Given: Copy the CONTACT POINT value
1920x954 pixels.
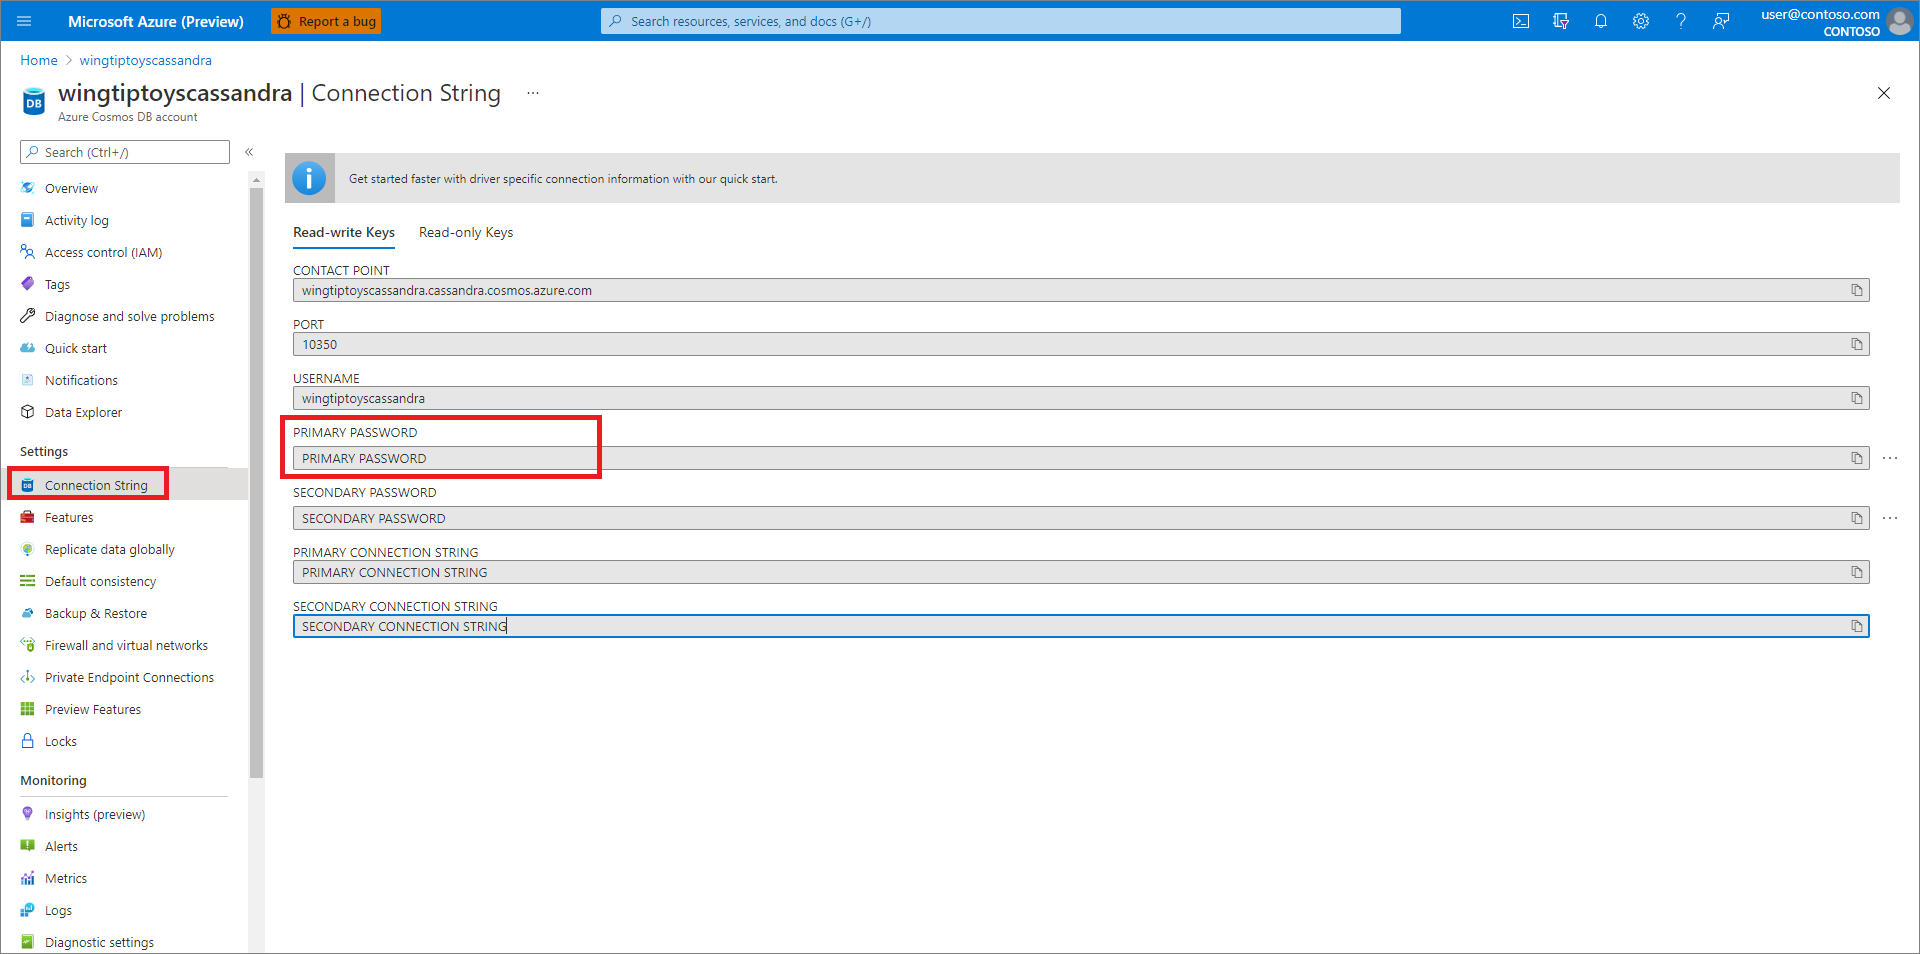Looking at the screenshot, I should (1857, 289).
